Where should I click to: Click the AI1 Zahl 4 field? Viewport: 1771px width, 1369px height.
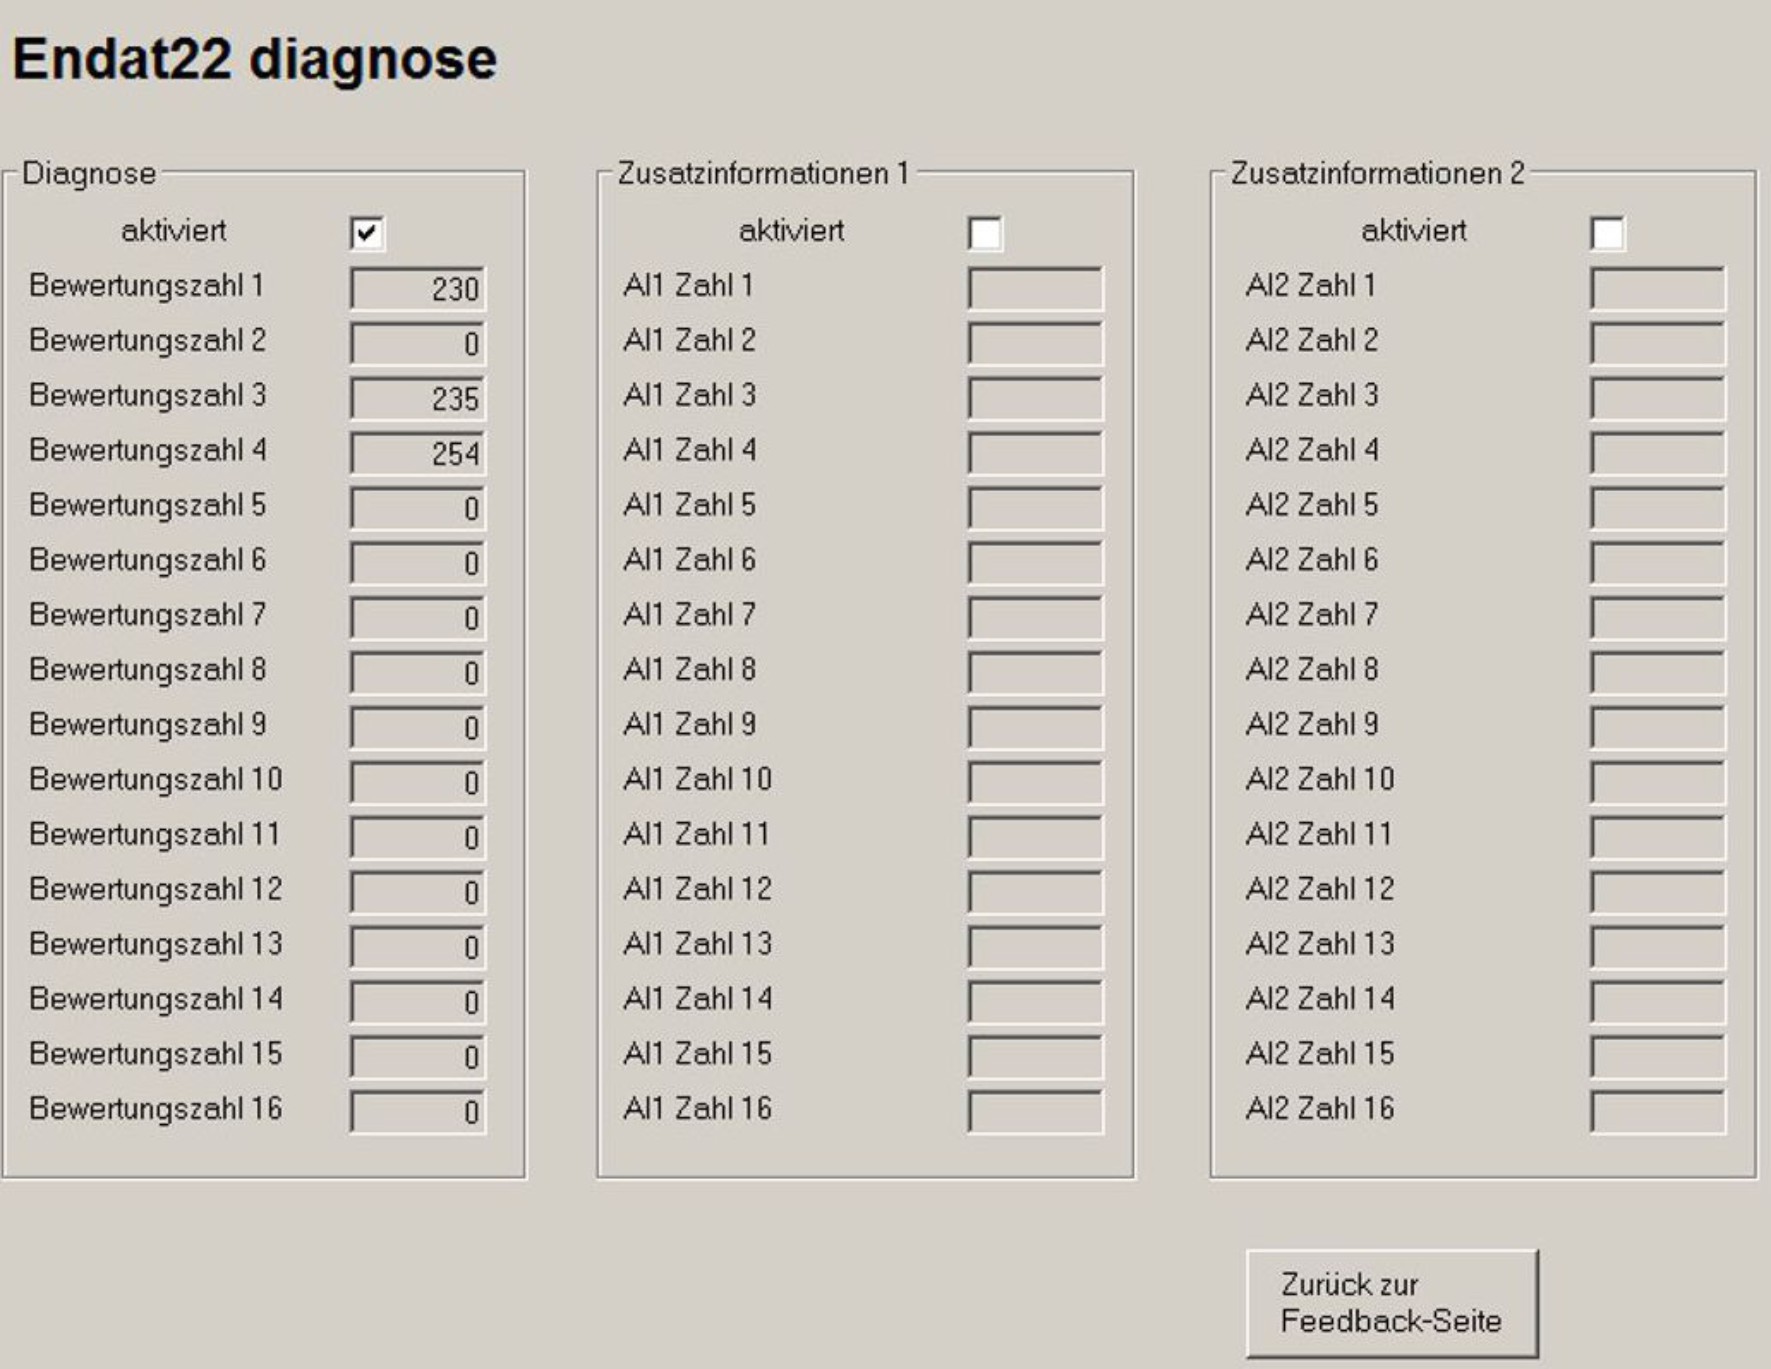click(x=1035, y=454)
